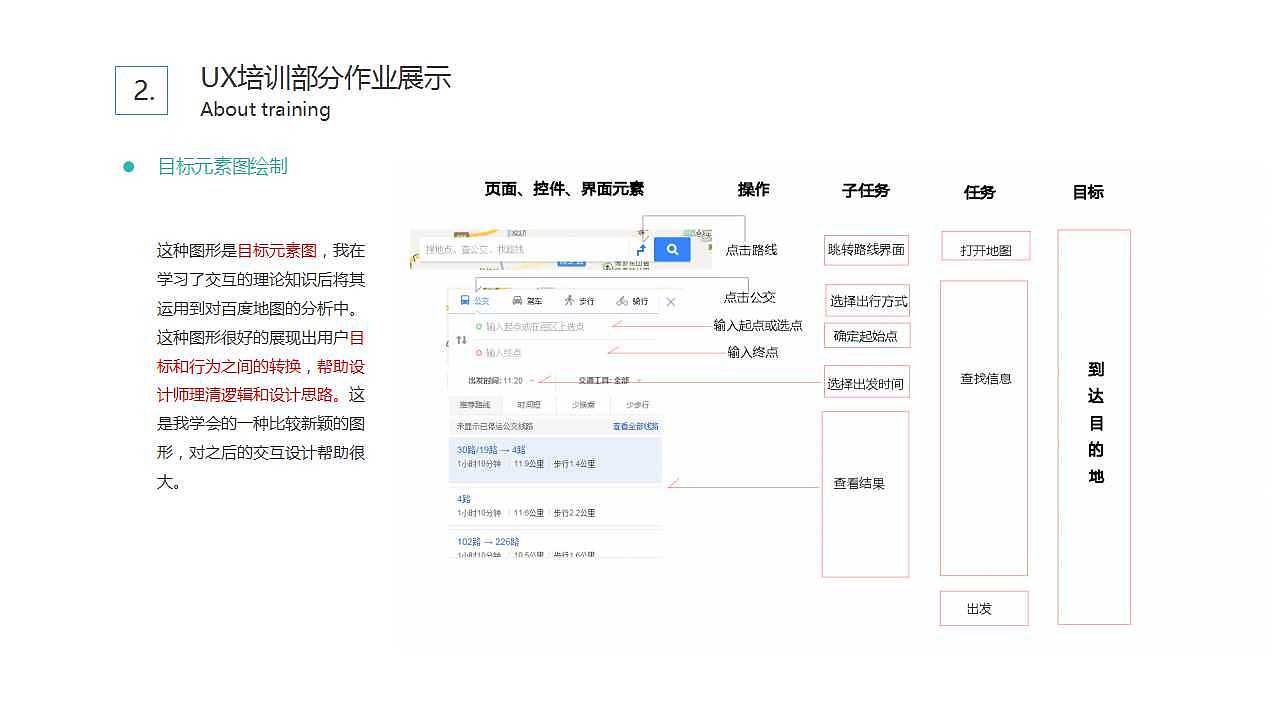This screenshot has height=720, width=1280.
Task: Click the 输入起点或选点 operation label
Action: tap(758, 326)
